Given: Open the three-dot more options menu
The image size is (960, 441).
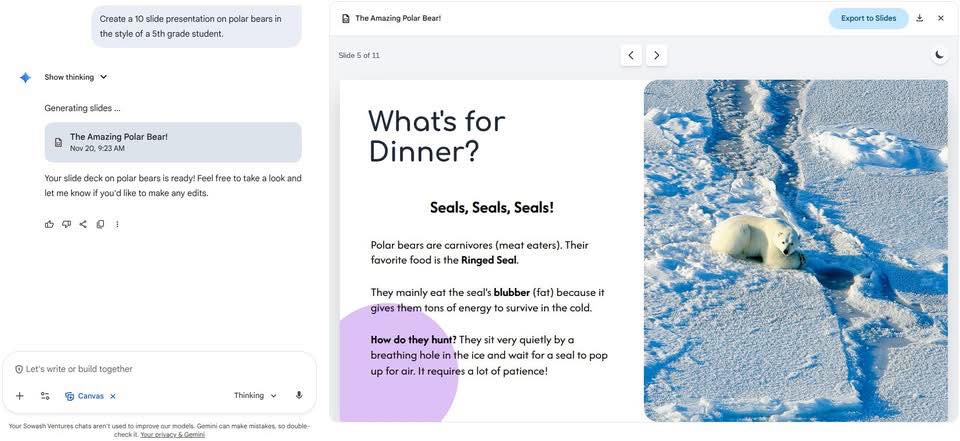Looking at the screenshot, I should (x=117, y=224).
